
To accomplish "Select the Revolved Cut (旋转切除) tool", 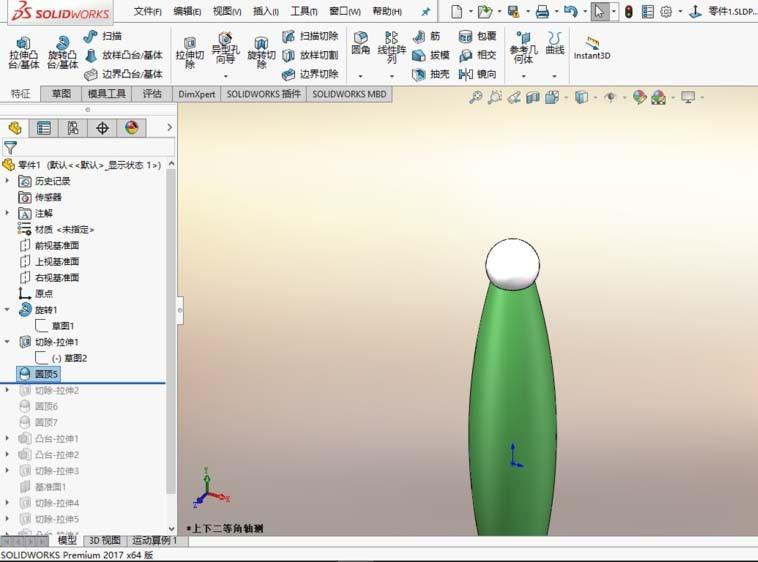I will tap(261, 53).
